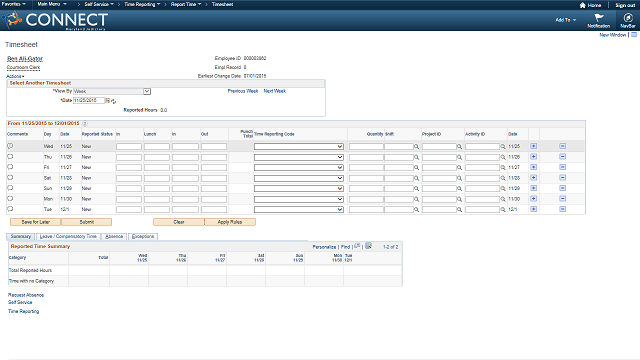Click Lunch field for Tue 12/1
This screenshot has width=640, height=360.
click(x=157, y=209)
